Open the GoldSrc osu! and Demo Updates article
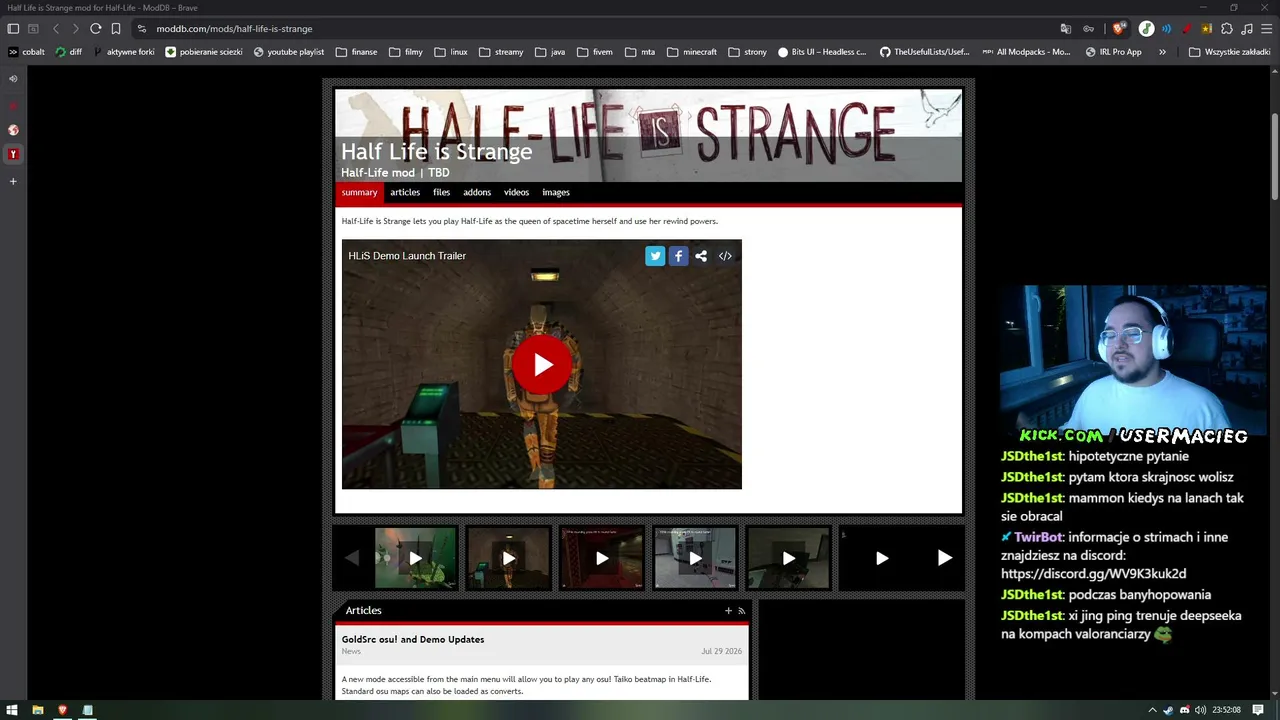The height and width of the screenshot is (720, 1280). [x=413, y=640]
